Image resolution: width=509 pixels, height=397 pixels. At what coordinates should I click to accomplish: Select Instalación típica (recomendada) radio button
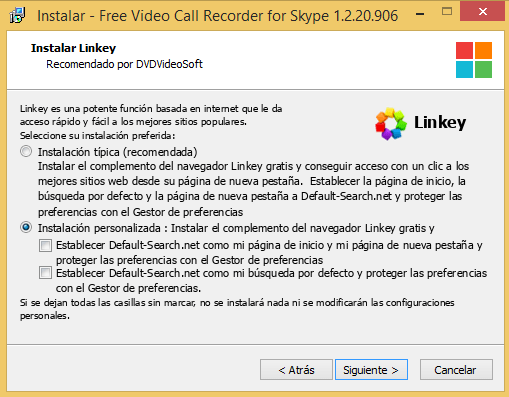coord(26,152)
